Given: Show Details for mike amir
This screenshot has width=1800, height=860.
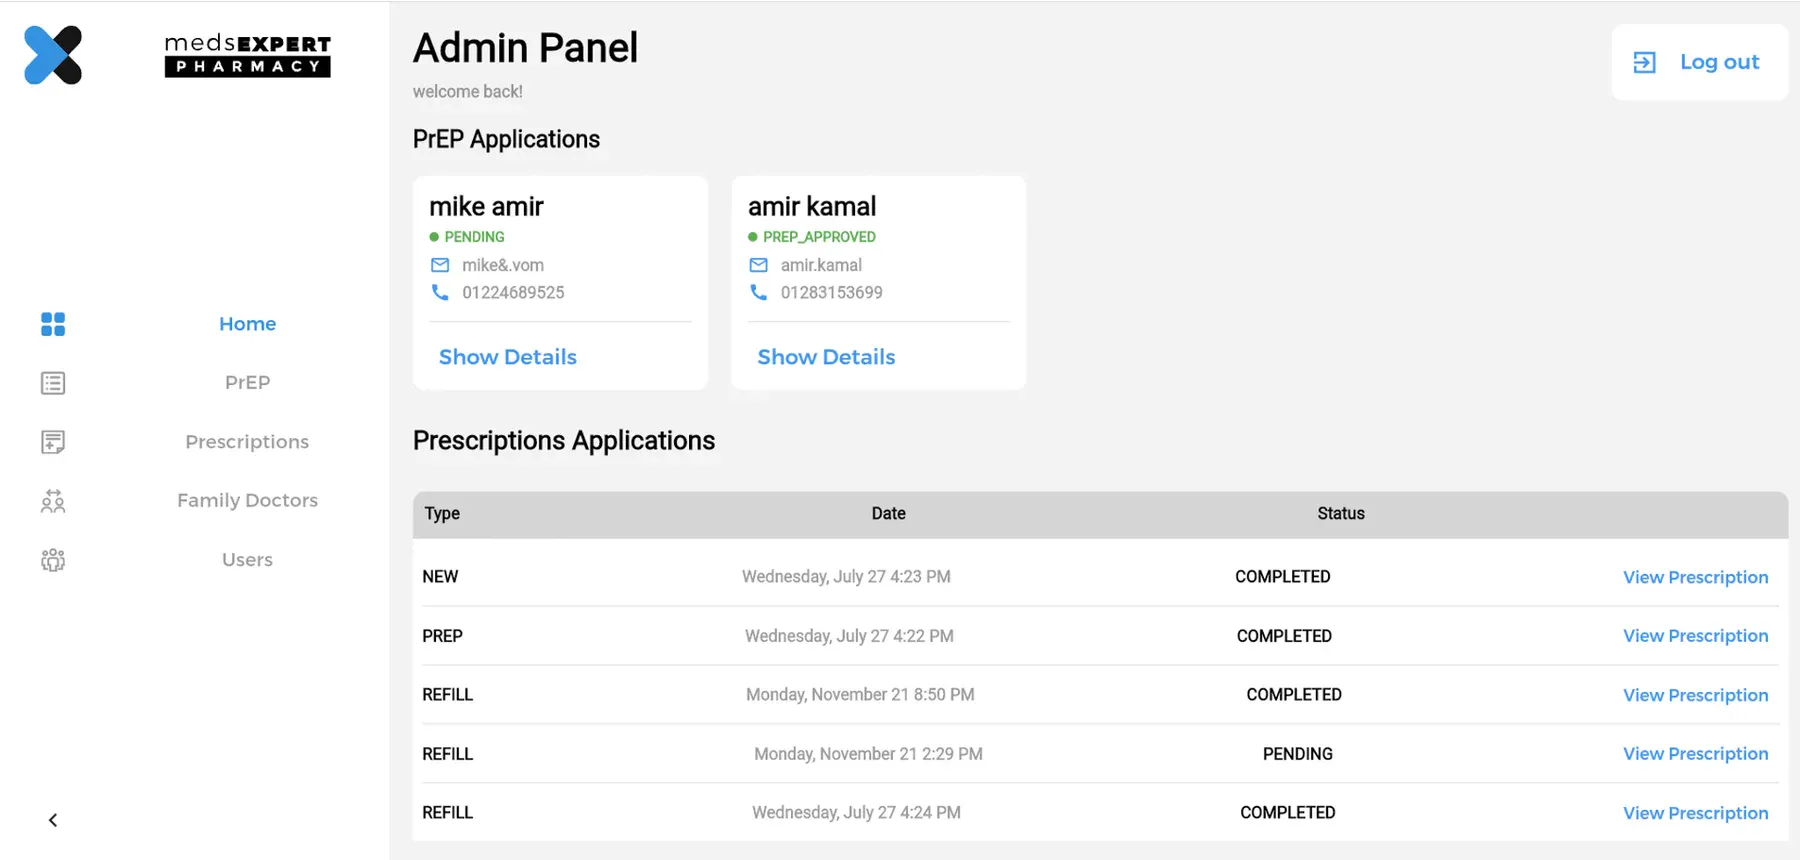Looking at the screenshot, I should pos(508,357).
